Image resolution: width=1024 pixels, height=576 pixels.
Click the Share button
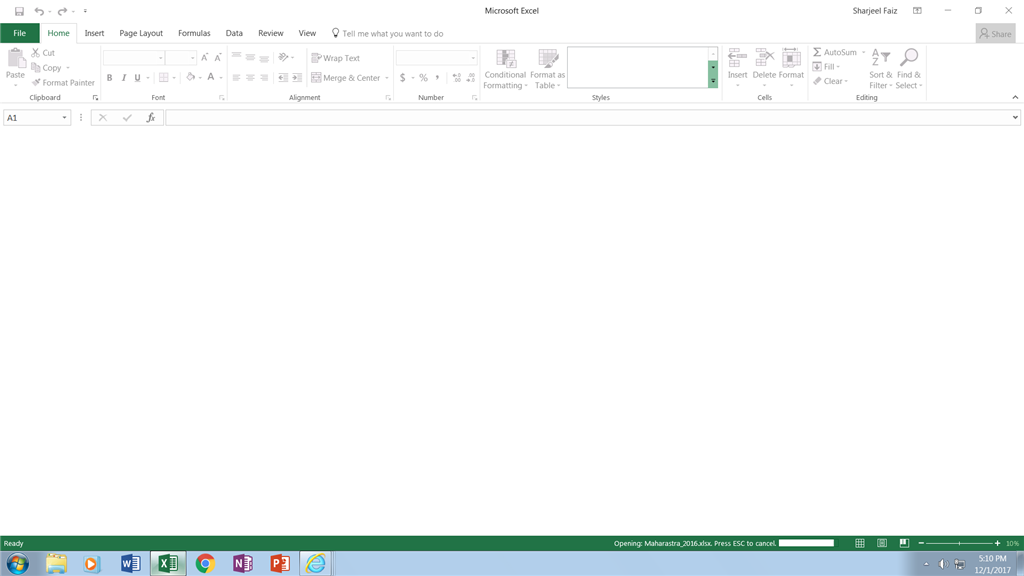coord(995,33)
